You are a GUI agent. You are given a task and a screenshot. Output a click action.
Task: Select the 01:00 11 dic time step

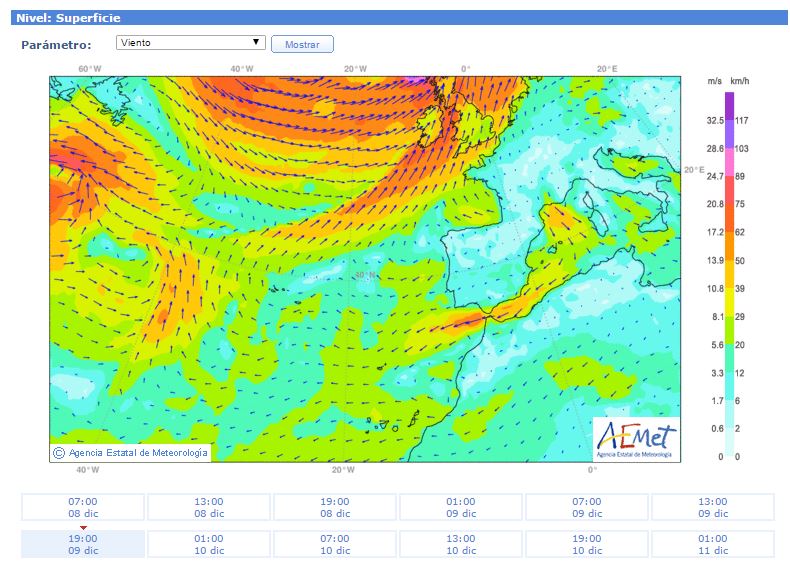(x=713, y=544)
